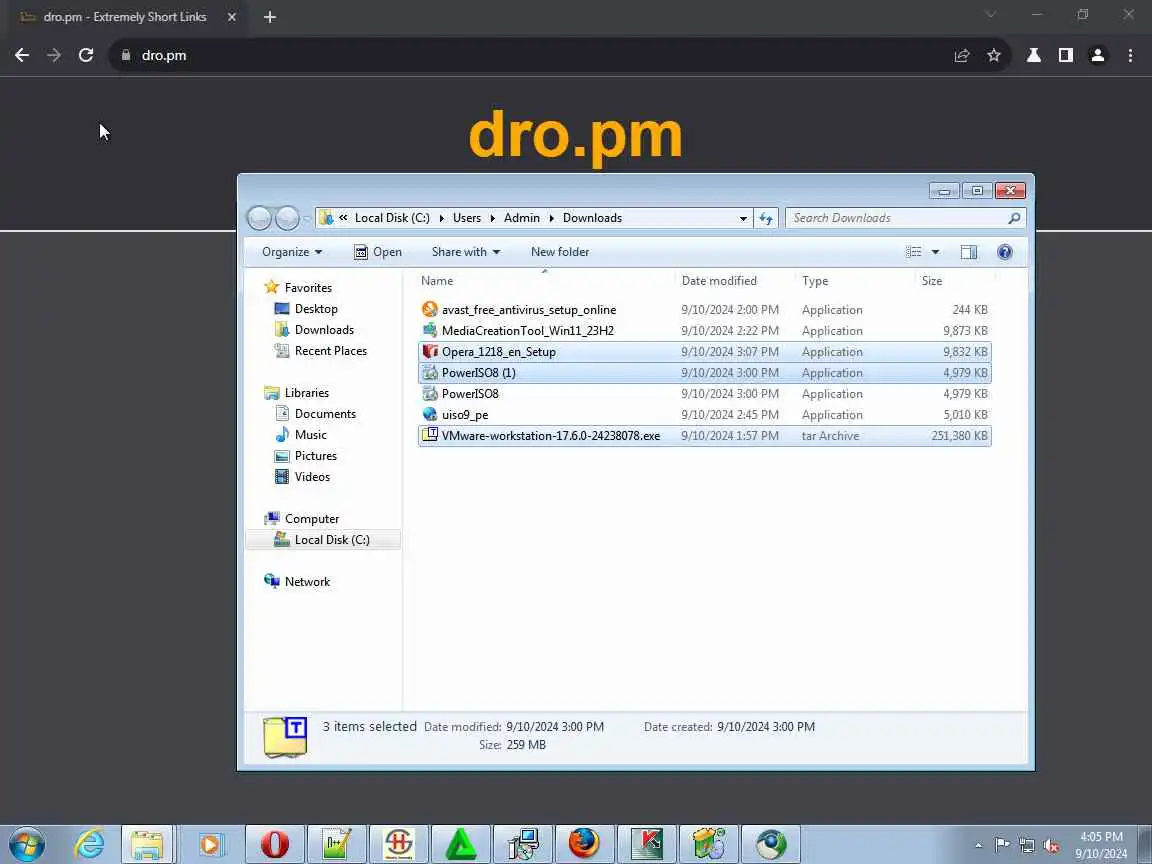Sort by Date modified column
The width and height of the screenshot is (1152, 864).
719,281
